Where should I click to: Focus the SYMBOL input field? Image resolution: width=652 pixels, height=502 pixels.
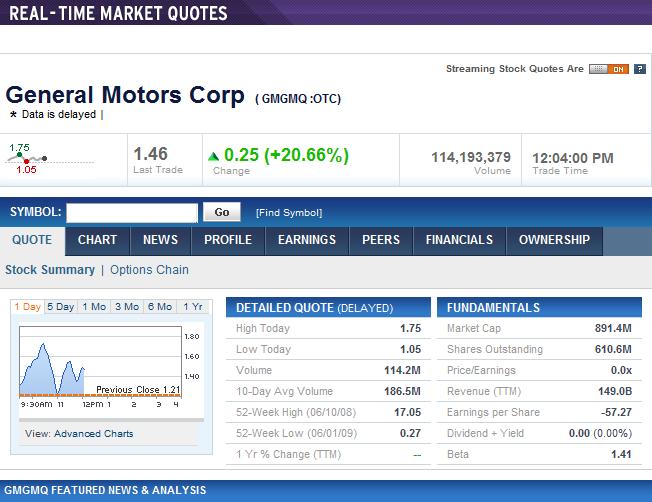coord(132,213)
